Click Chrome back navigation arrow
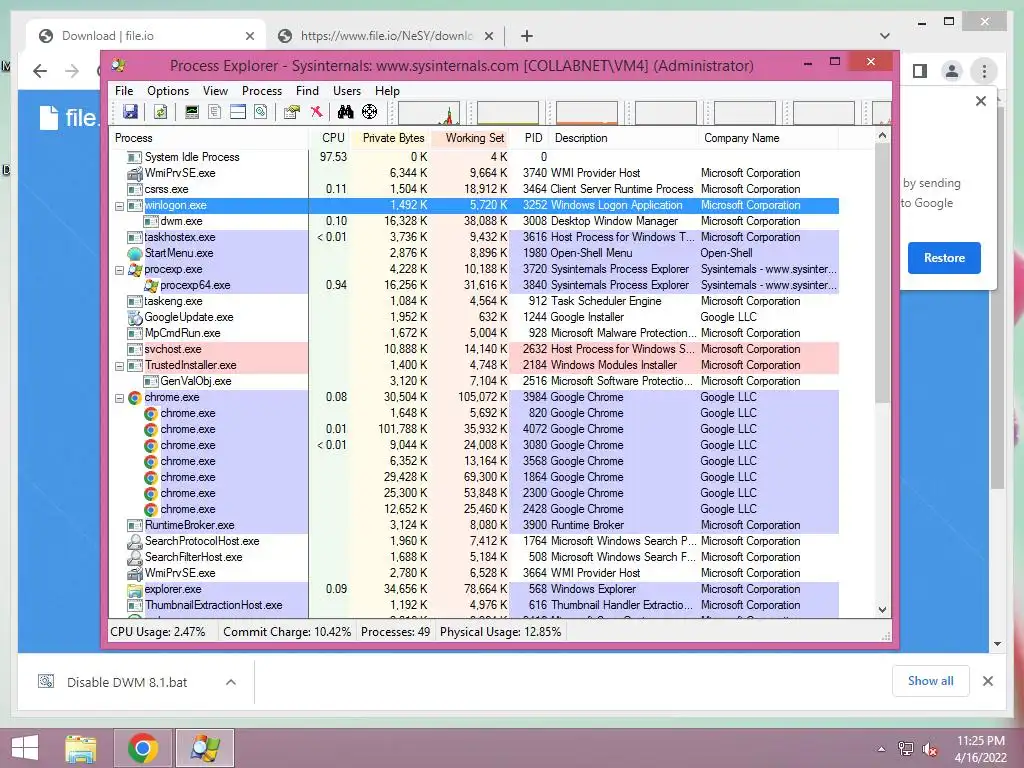The width and height of the screenshot is (1024, 768). pyautogui.click(x=40, y=71)
